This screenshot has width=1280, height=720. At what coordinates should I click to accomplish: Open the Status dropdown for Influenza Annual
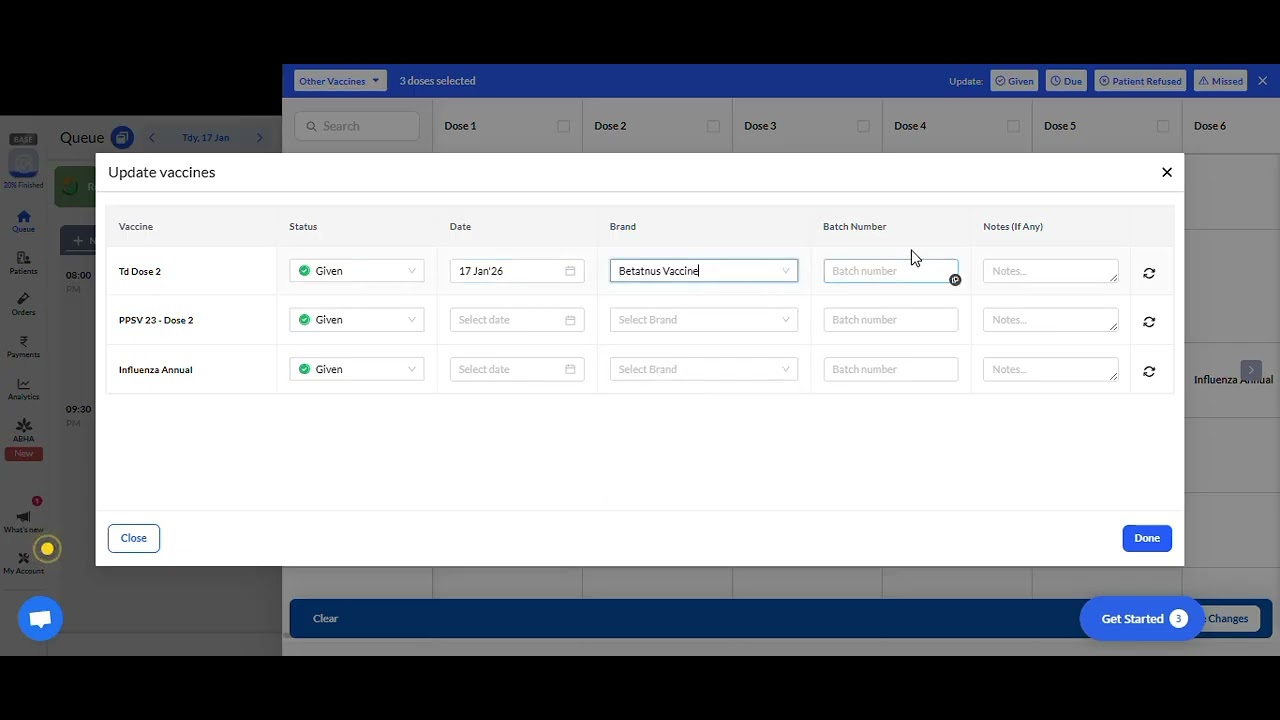357,369
